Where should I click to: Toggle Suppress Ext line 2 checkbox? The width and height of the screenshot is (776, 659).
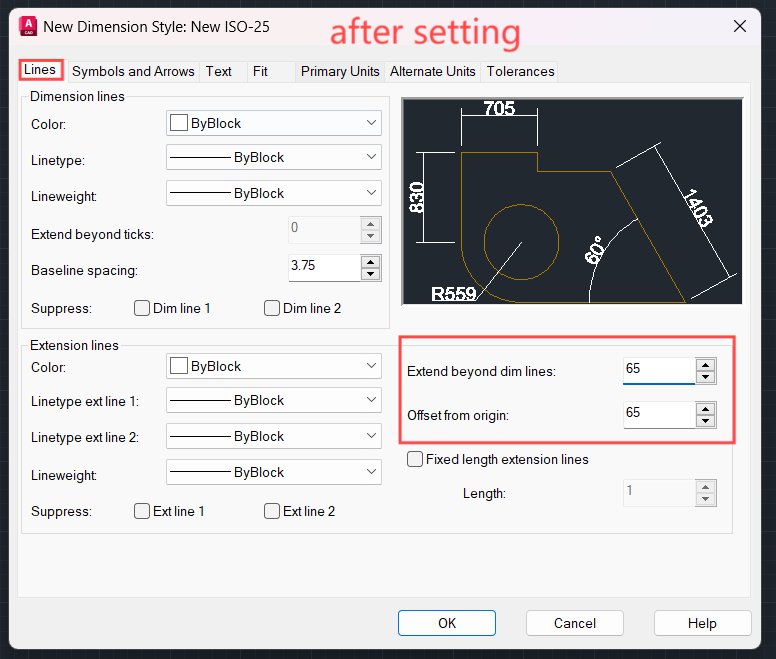coord(272,511)
